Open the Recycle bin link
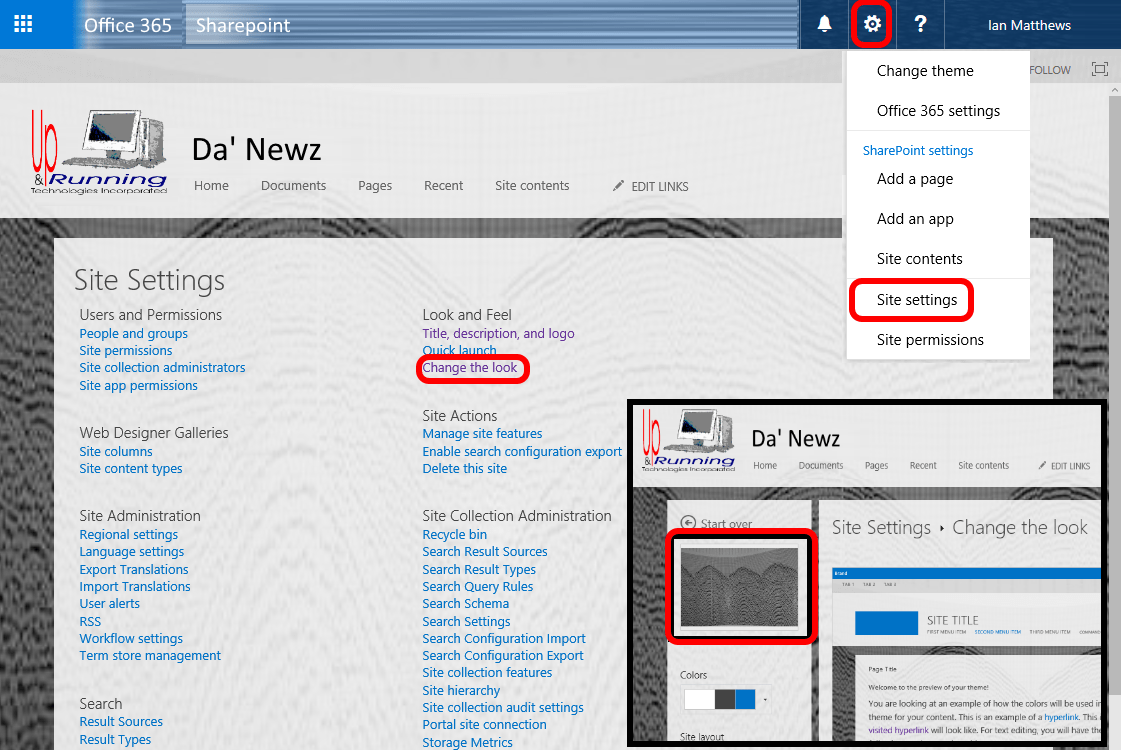The image size is (1121, 750). tap(454, 534)
